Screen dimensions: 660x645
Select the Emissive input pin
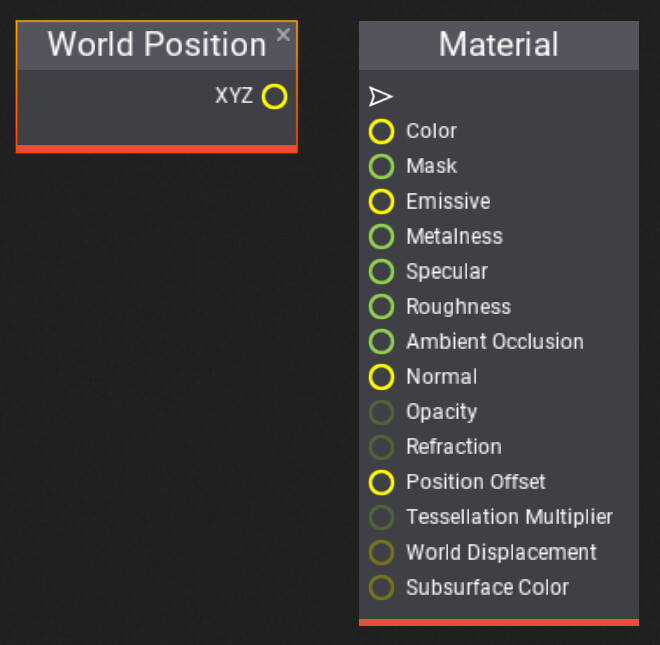coord(381,201)
